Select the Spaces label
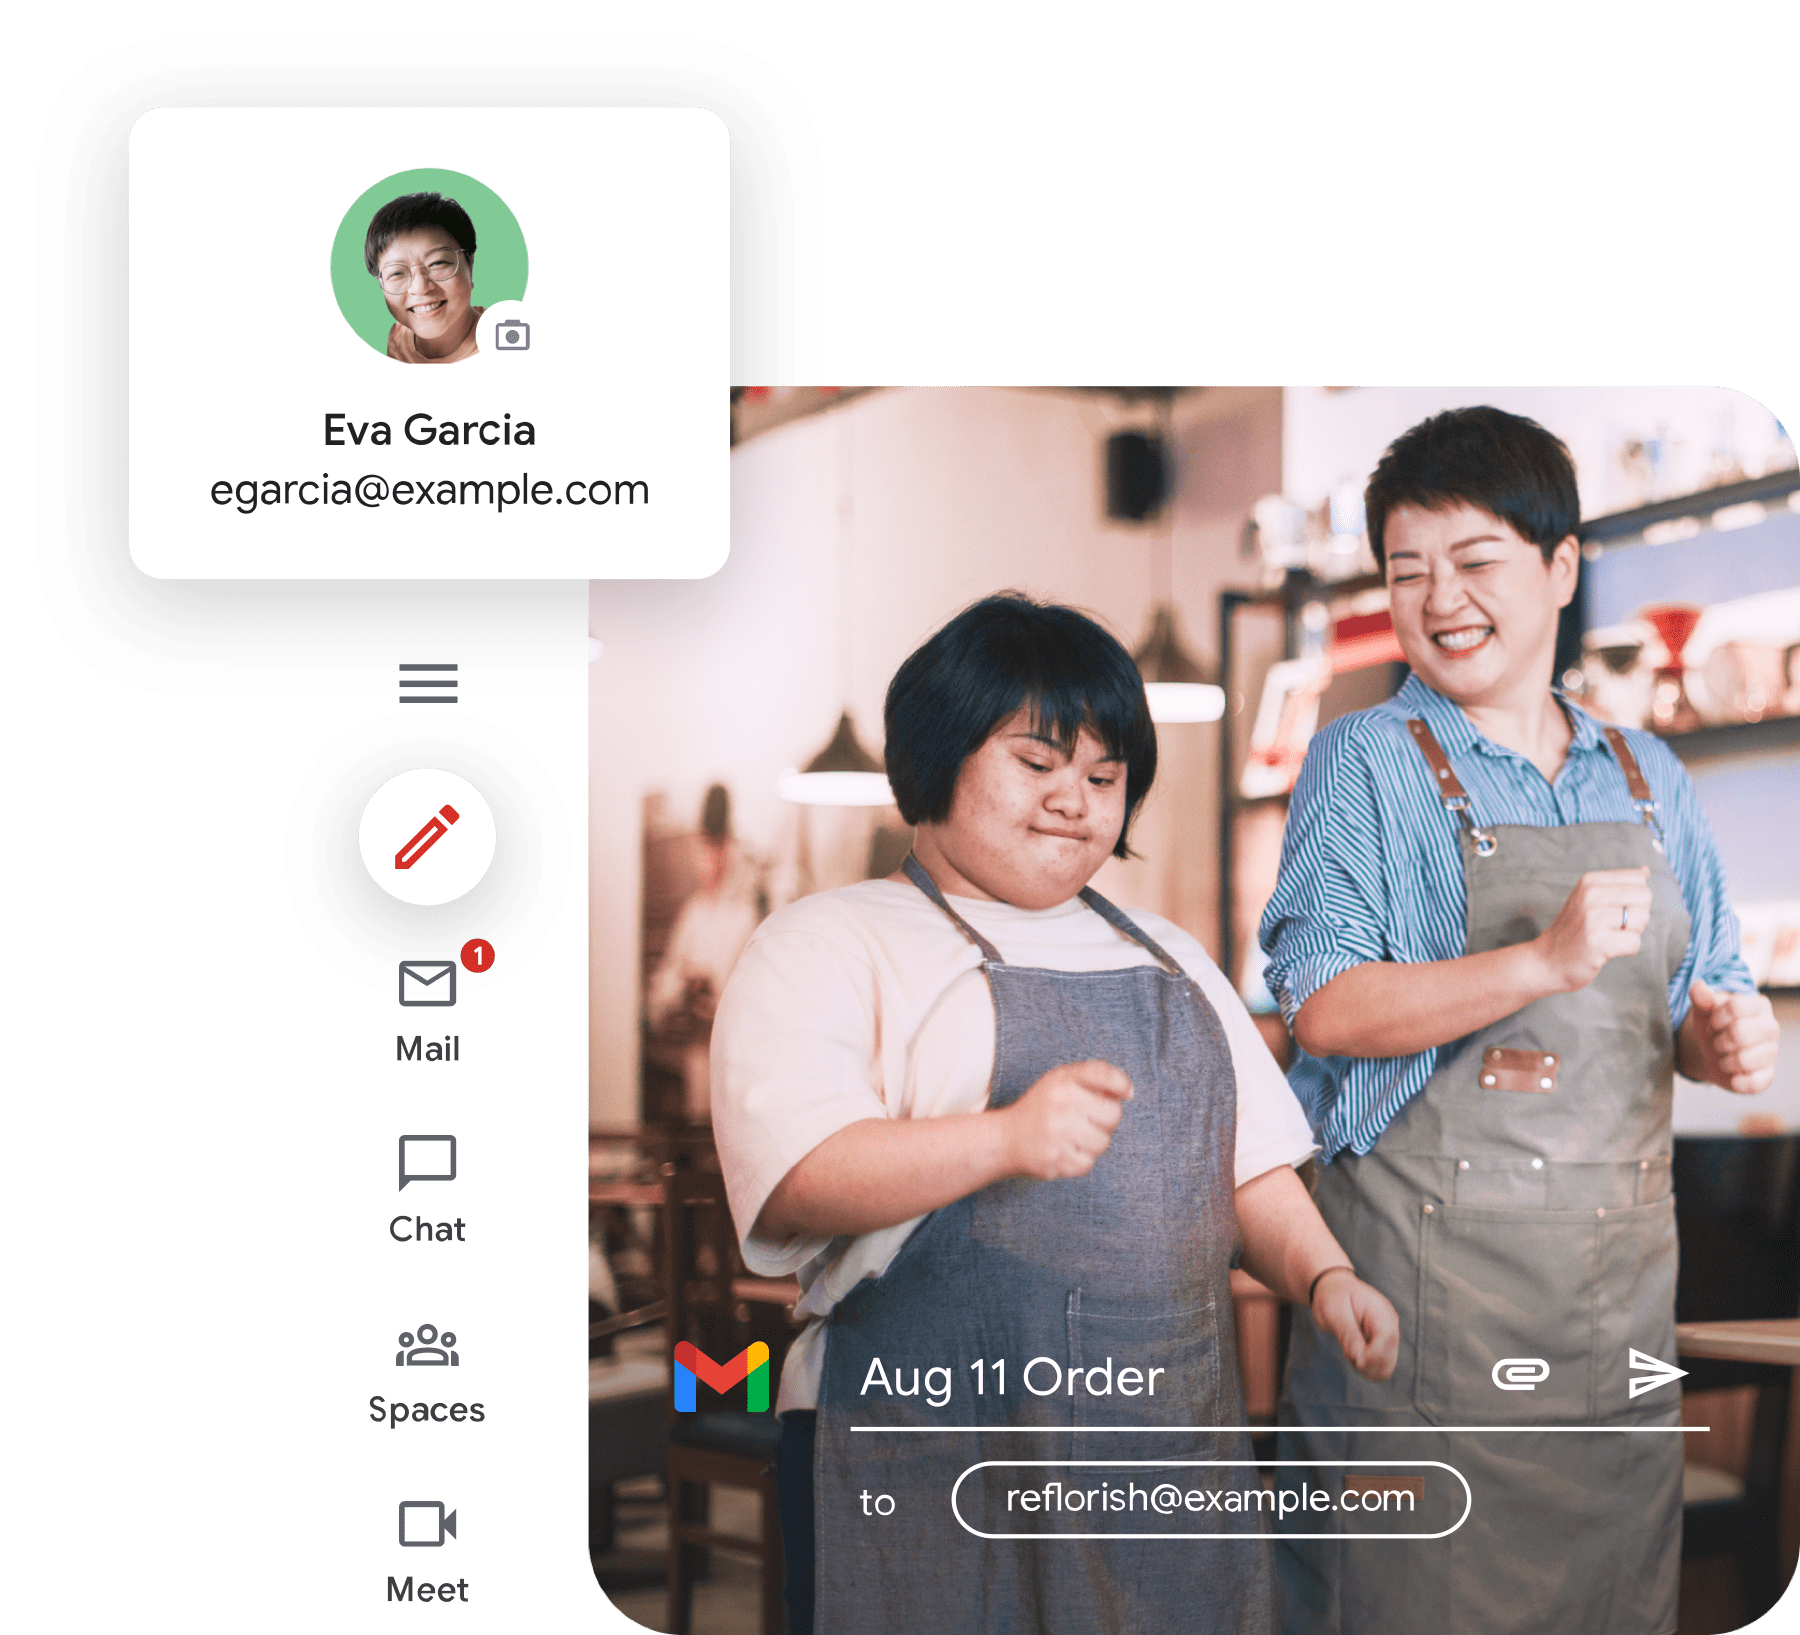Screen dimensions: 1800x1635 tap(427, 1410)
